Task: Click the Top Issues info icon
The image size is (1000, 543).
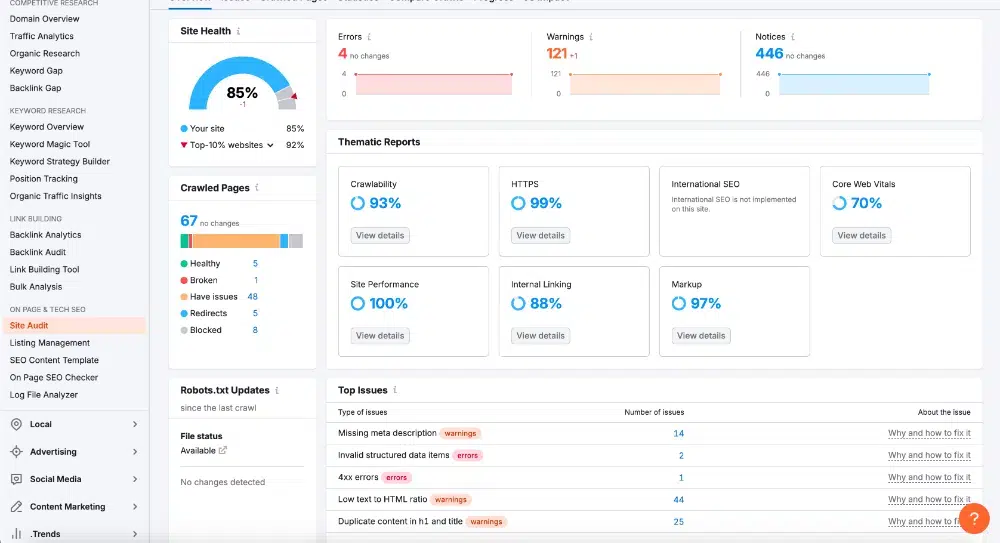Action: click(395, 390)
